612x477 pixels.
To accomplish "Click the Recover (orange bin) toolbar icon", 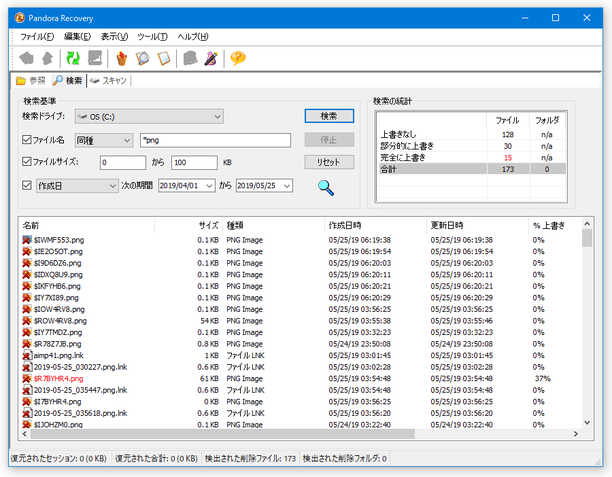I will [x=122, y=58].
